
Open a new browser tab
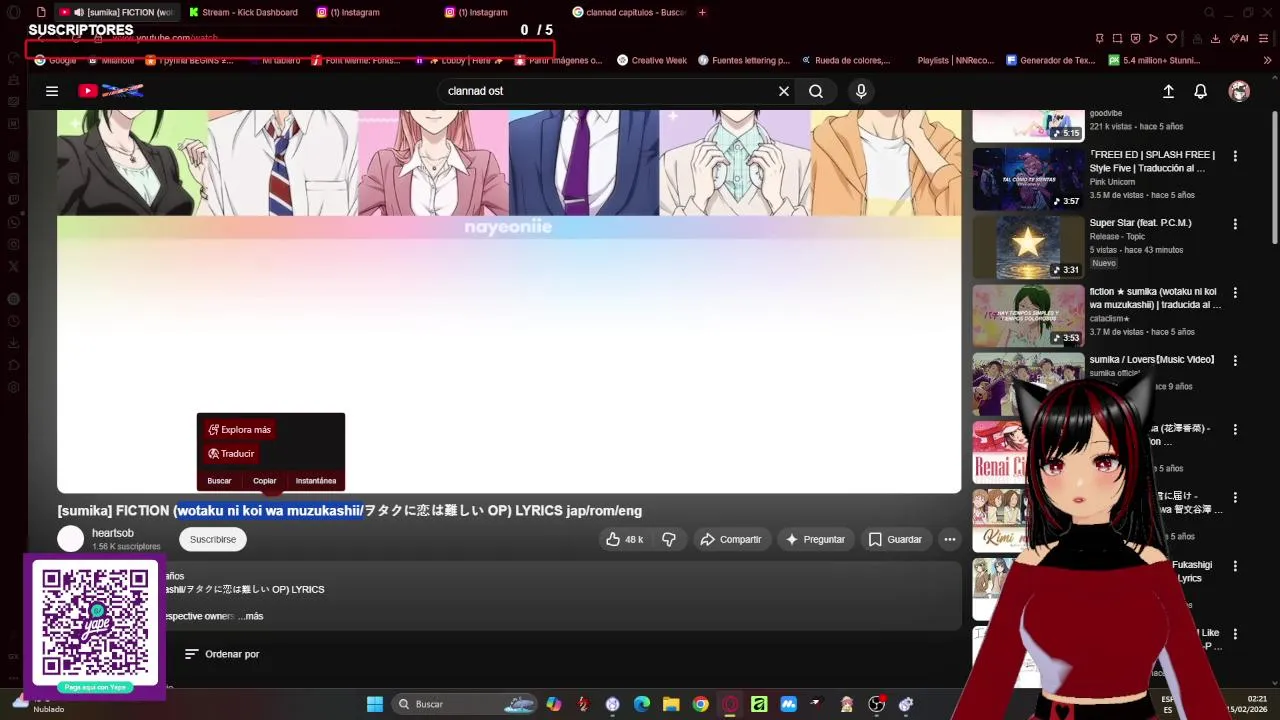[x=702, y=12]
